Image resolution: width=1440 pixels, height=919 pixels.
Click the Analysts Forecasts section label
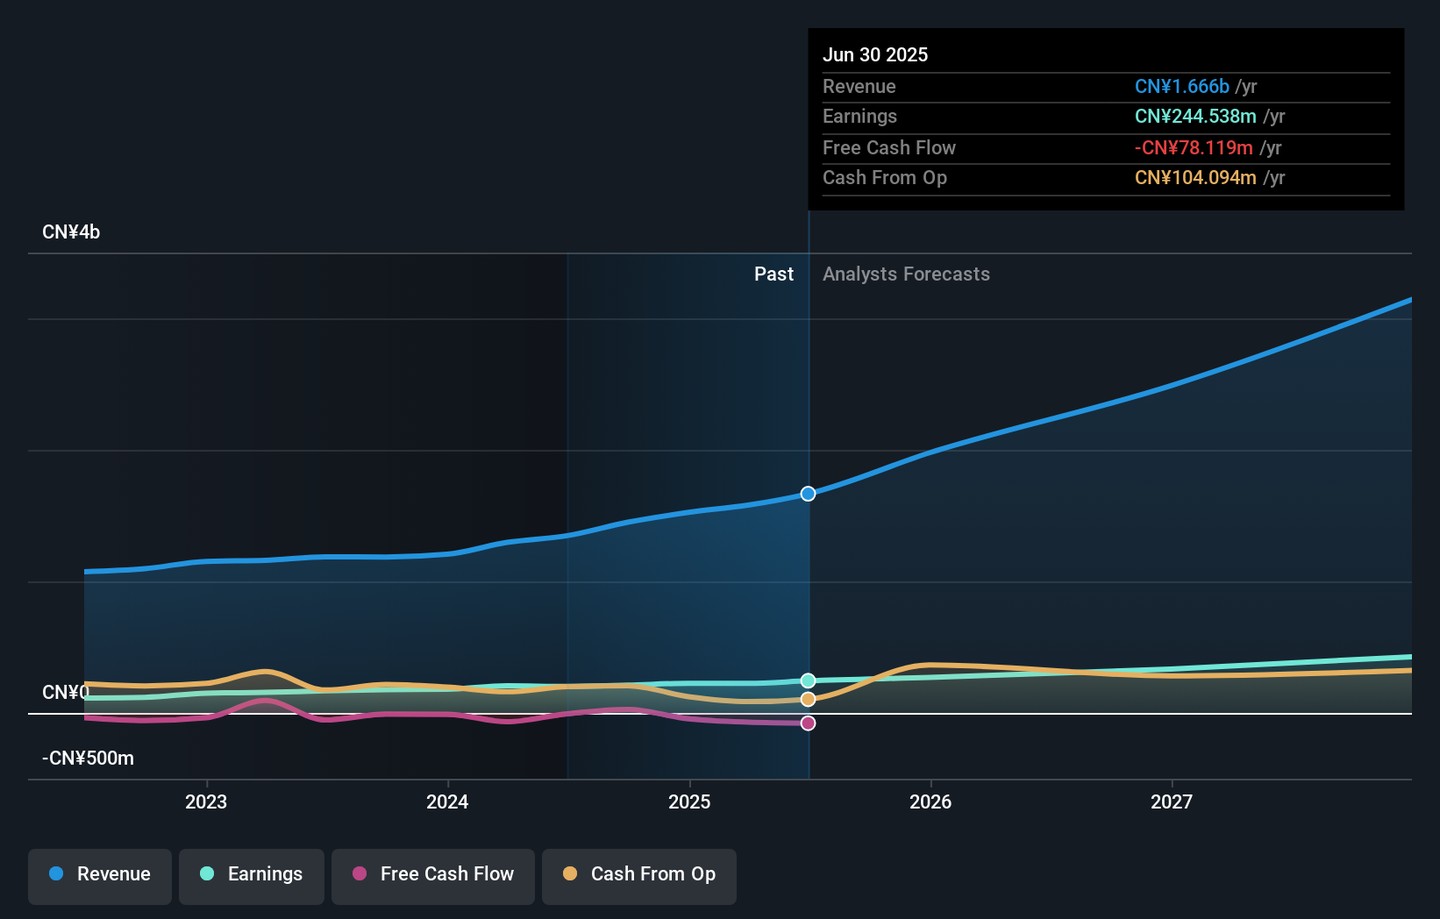[x=906, y=274]
